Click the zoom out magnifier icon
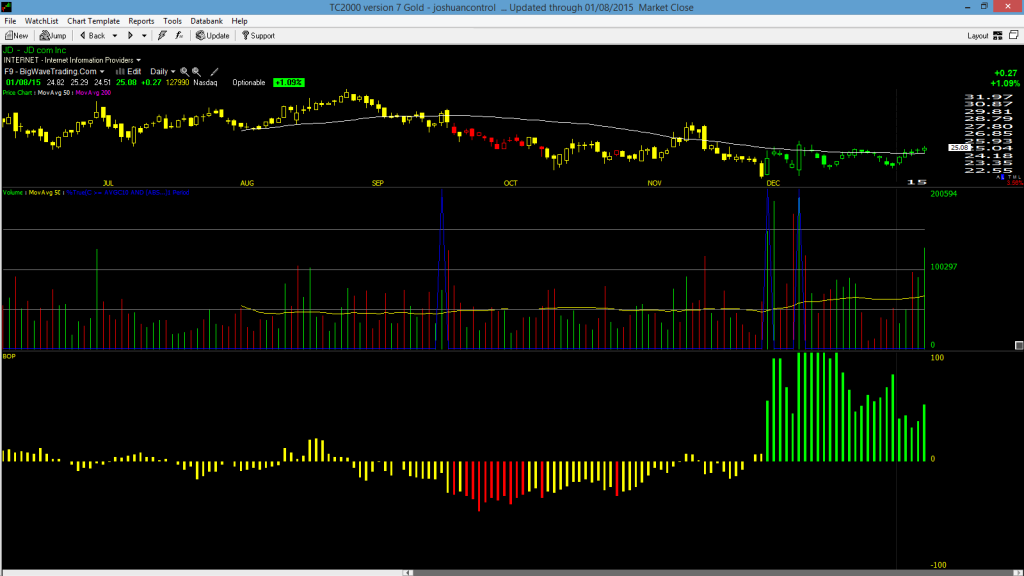1024x576 pixels. coord(197,72)
